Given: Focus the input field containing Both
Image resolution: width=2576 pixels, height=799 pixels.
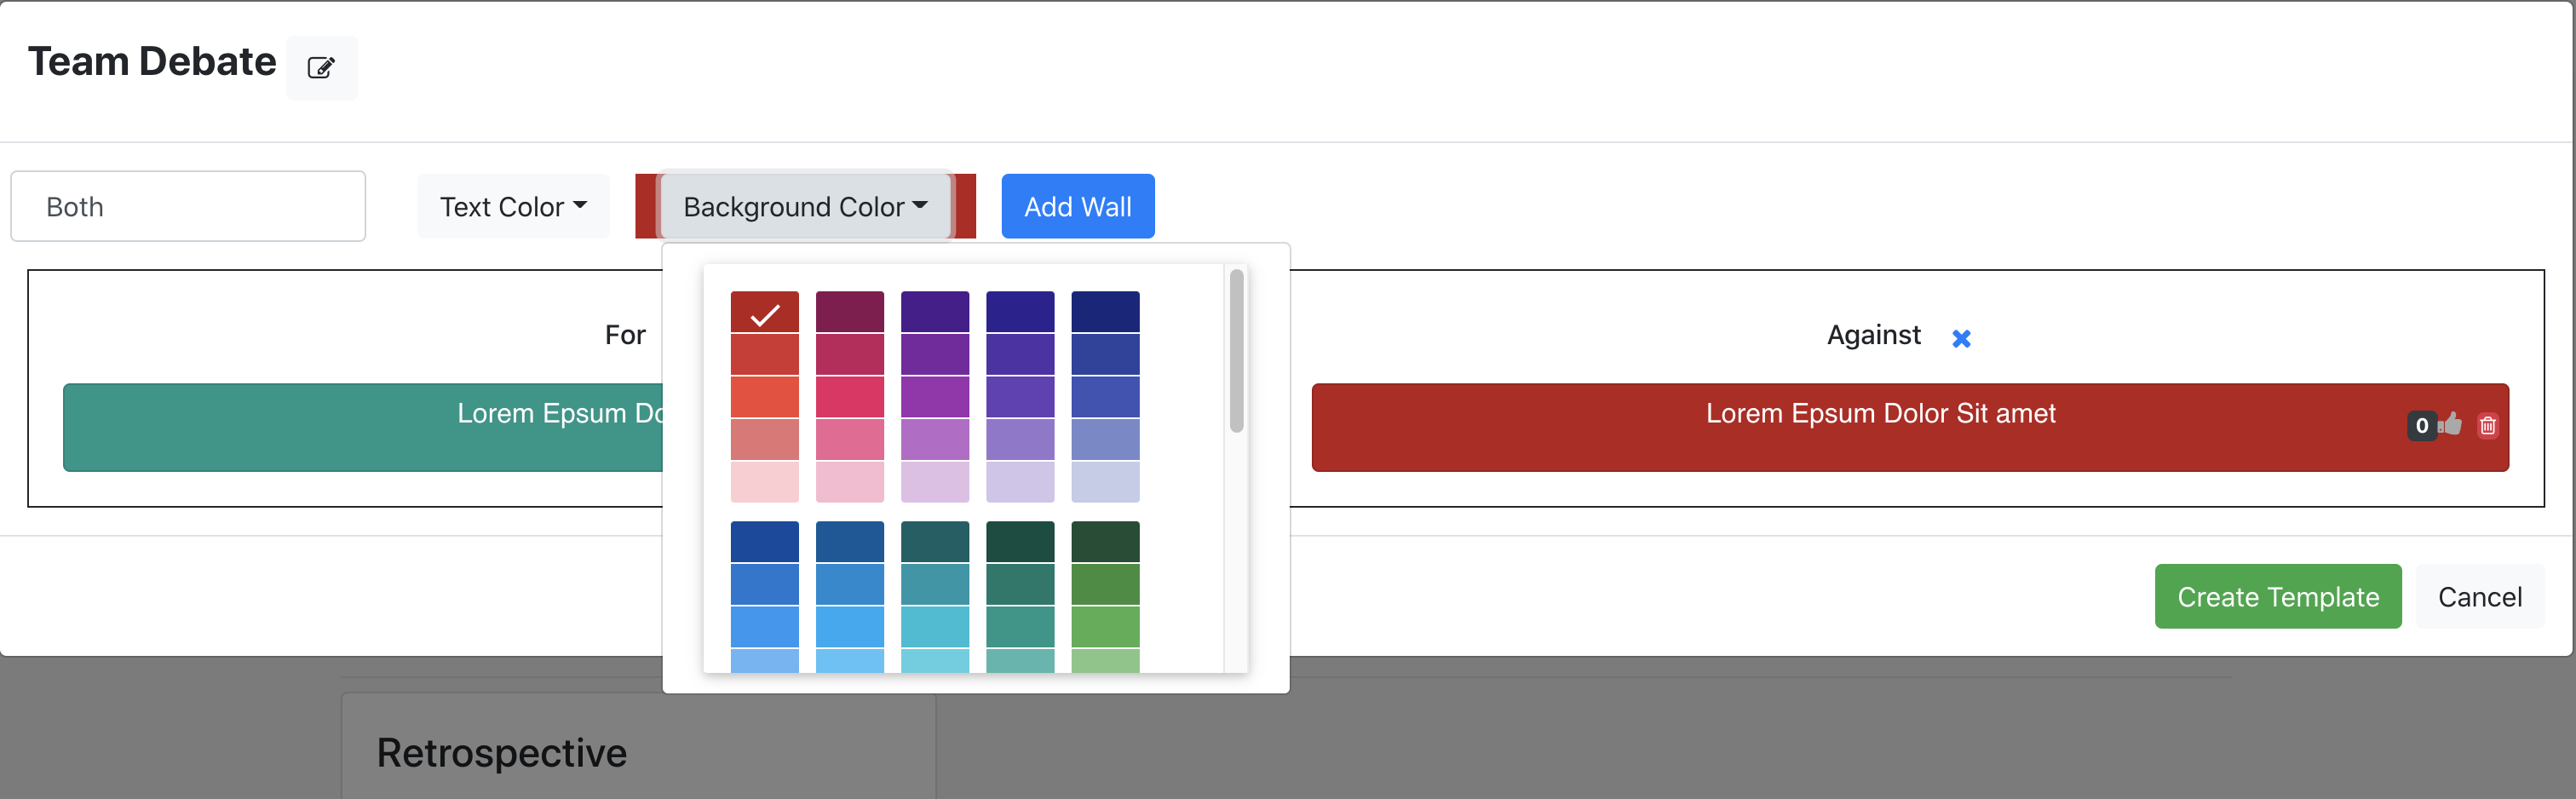Looking at the screenshot, I should point(188,206).
